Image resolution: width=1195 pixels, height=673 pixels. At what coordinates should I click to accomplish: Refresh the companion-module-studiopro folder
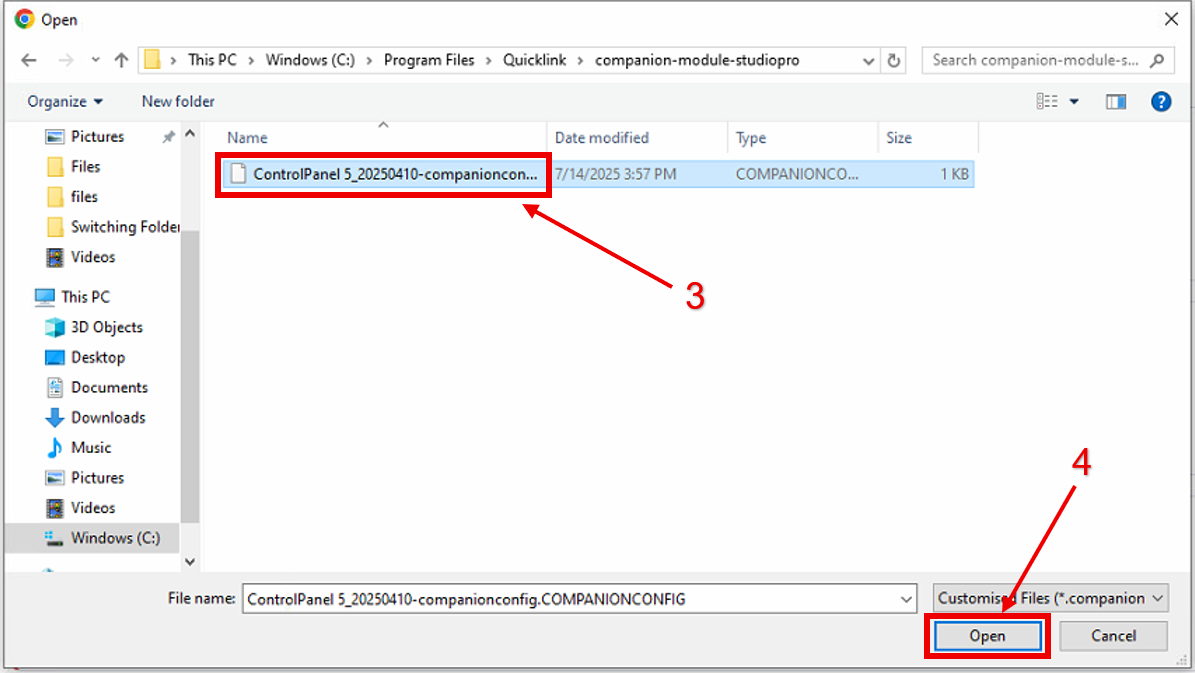pyautogui.click(x=893, y=60)
